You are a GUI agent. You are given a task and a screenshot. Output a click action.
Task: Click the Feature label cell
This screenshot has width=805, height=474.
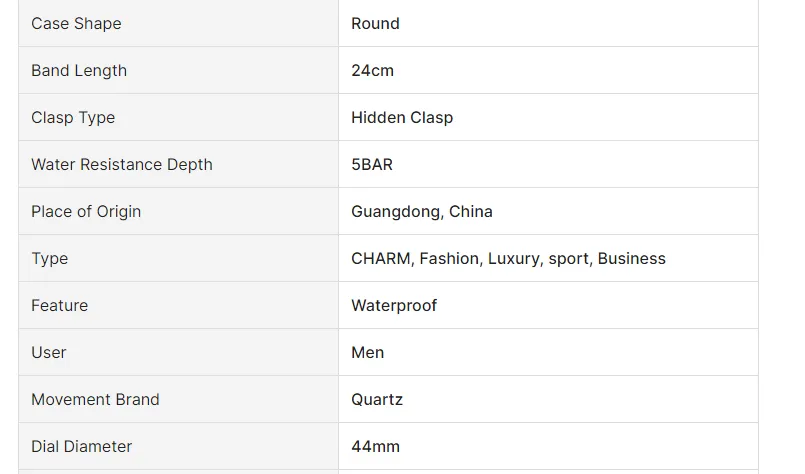coord(60,305)
